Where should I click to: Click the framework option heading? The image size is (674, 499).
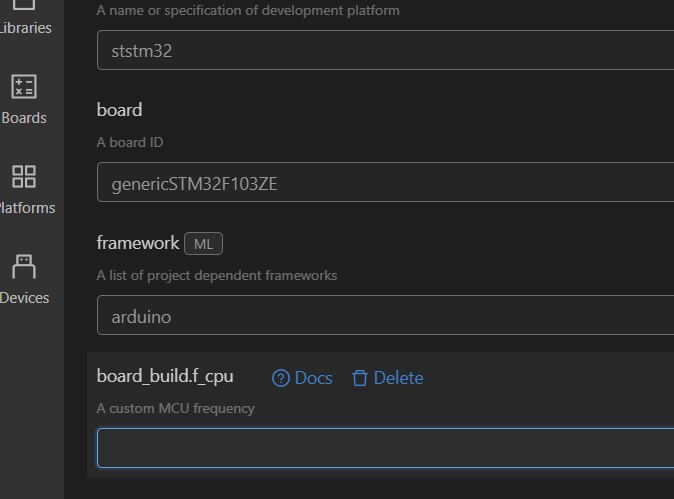coord(138,243)
